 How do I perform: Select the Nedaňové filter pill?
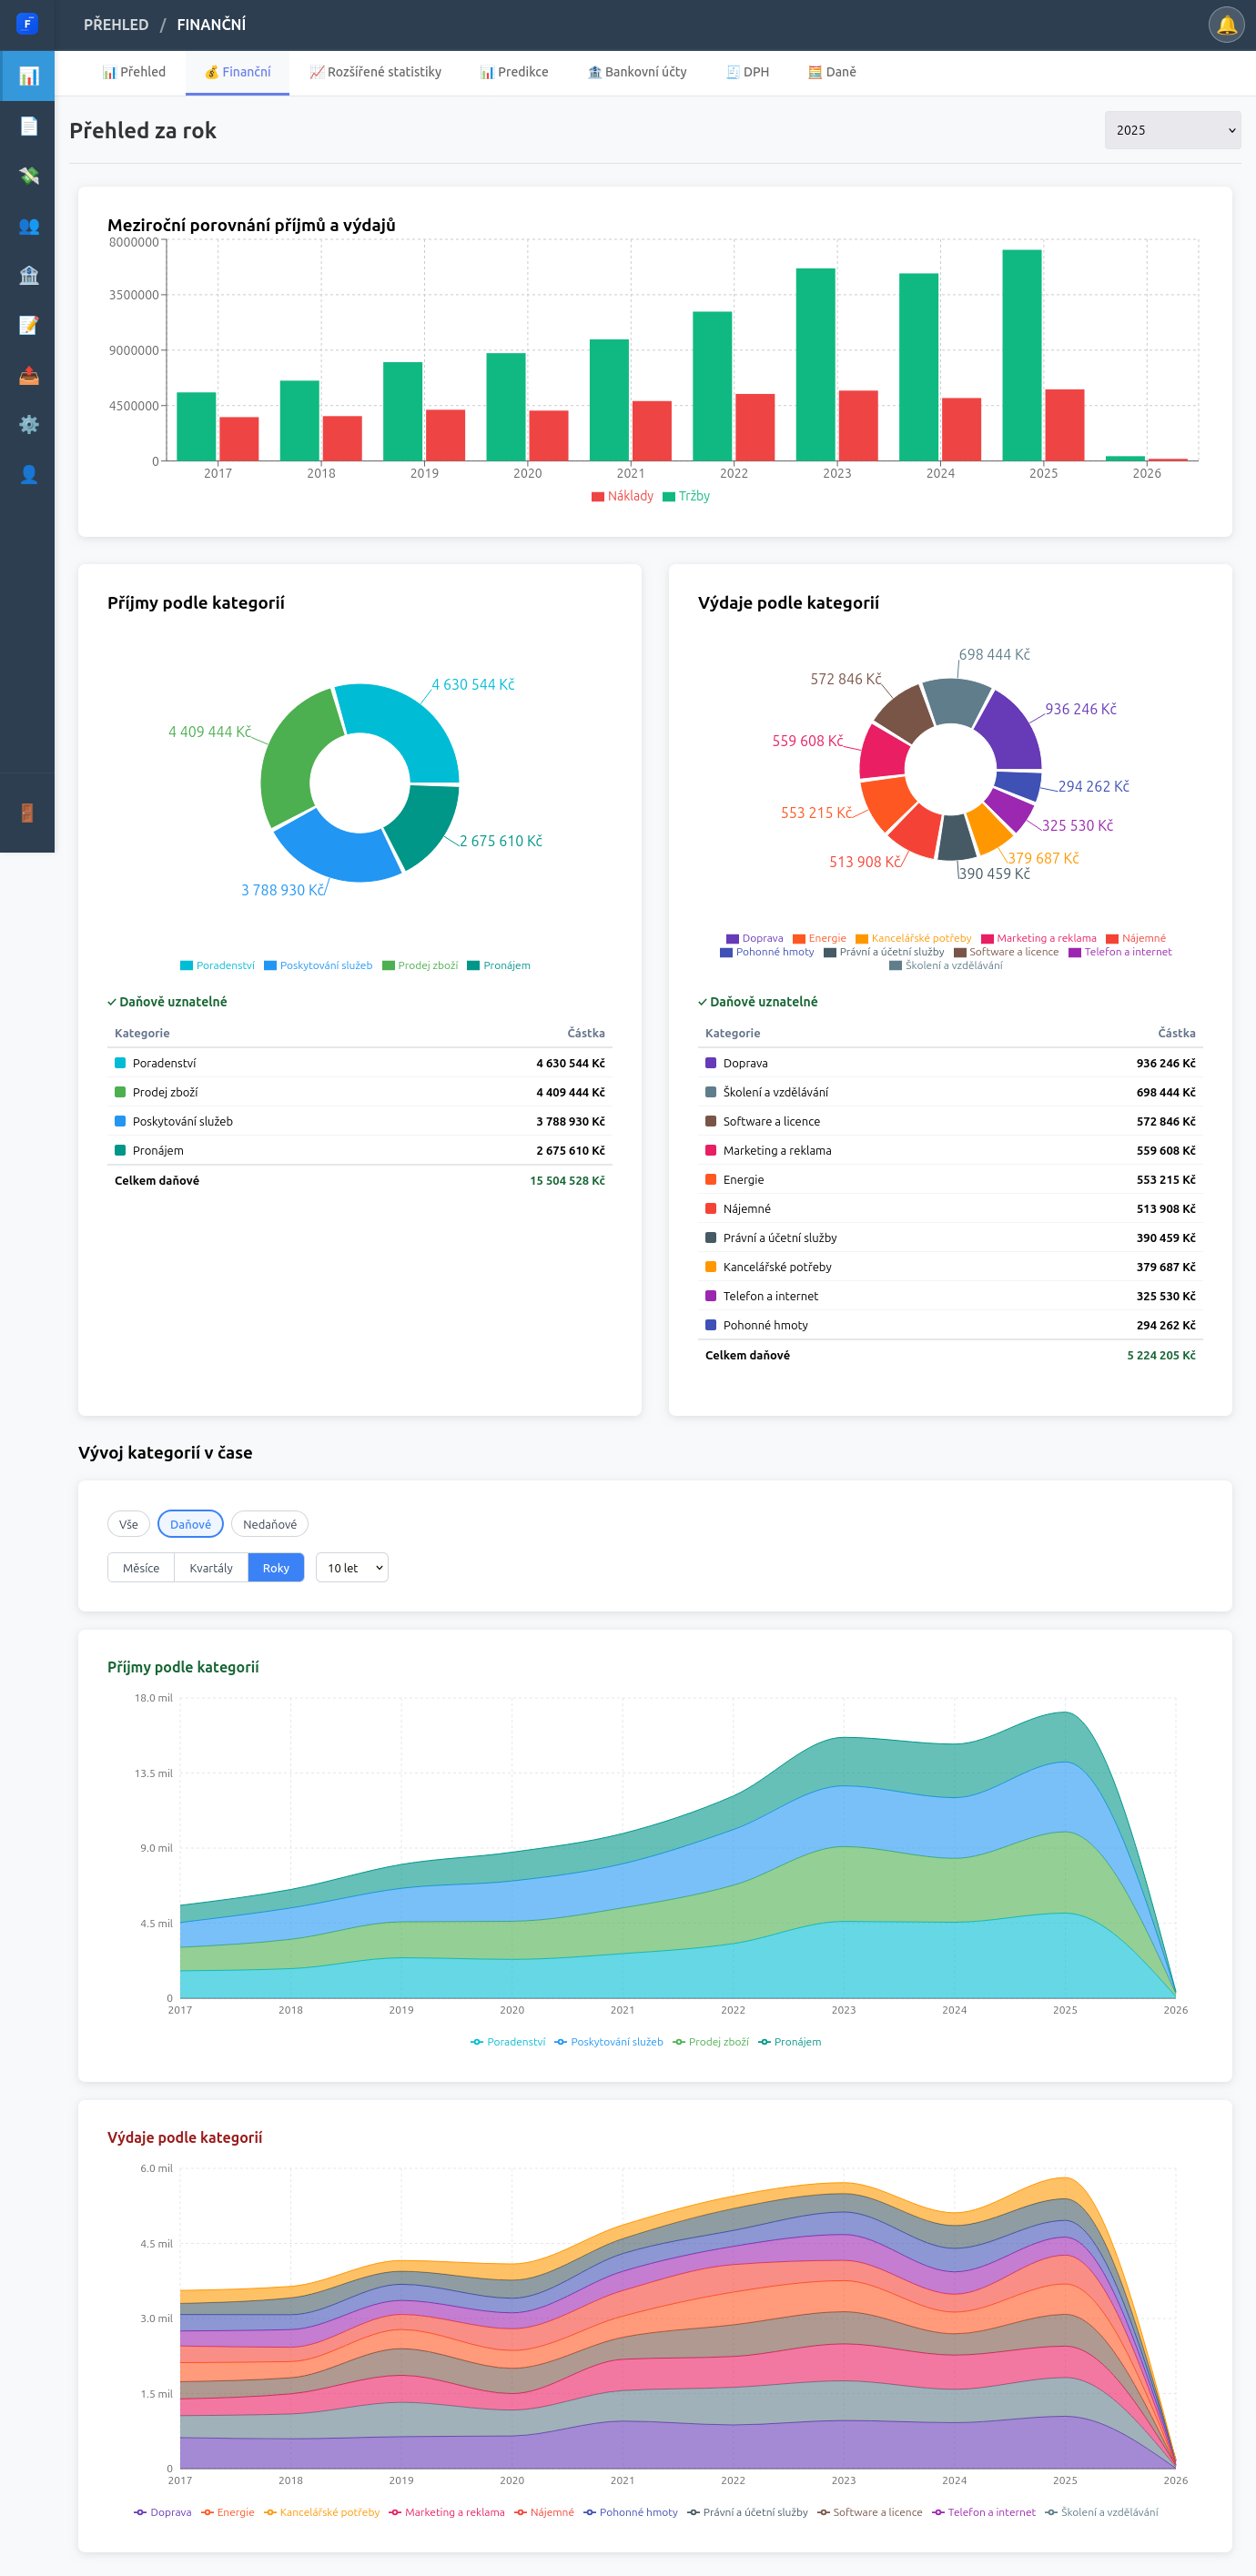pos(269,1524)
